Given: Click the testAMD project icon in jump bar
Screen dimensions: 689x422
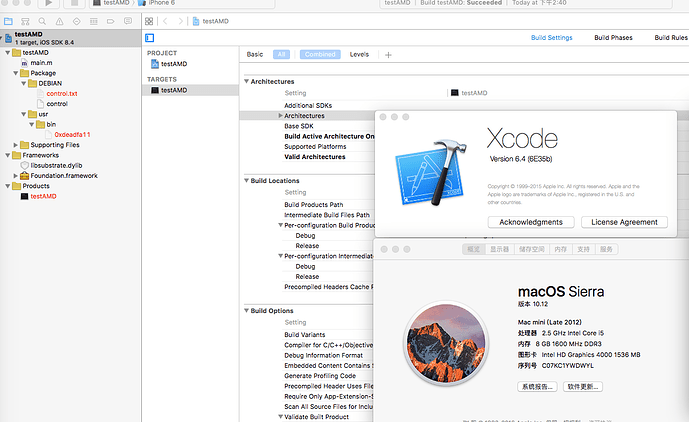Looking at the screenshot, I should pyautogui.click(x=196, y=21).
